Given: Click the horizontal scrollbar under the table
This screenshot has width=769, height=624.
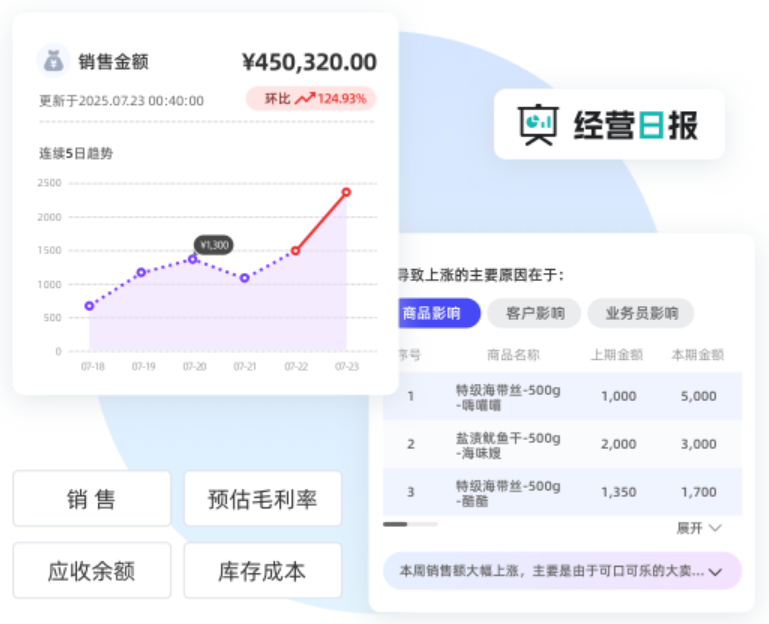Looking at the screenshot, I should point(410,523).
